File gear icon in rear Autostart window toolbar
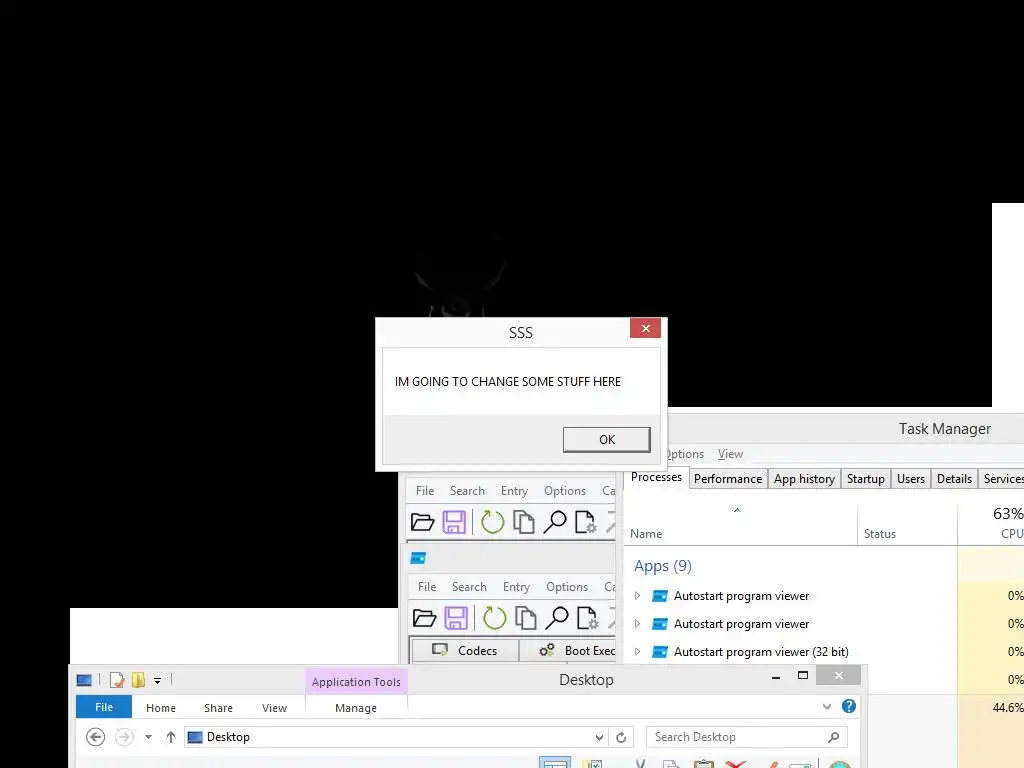The height and width of the screenshot is (768, 1024). pyautogui.click(x=585, y=522)
